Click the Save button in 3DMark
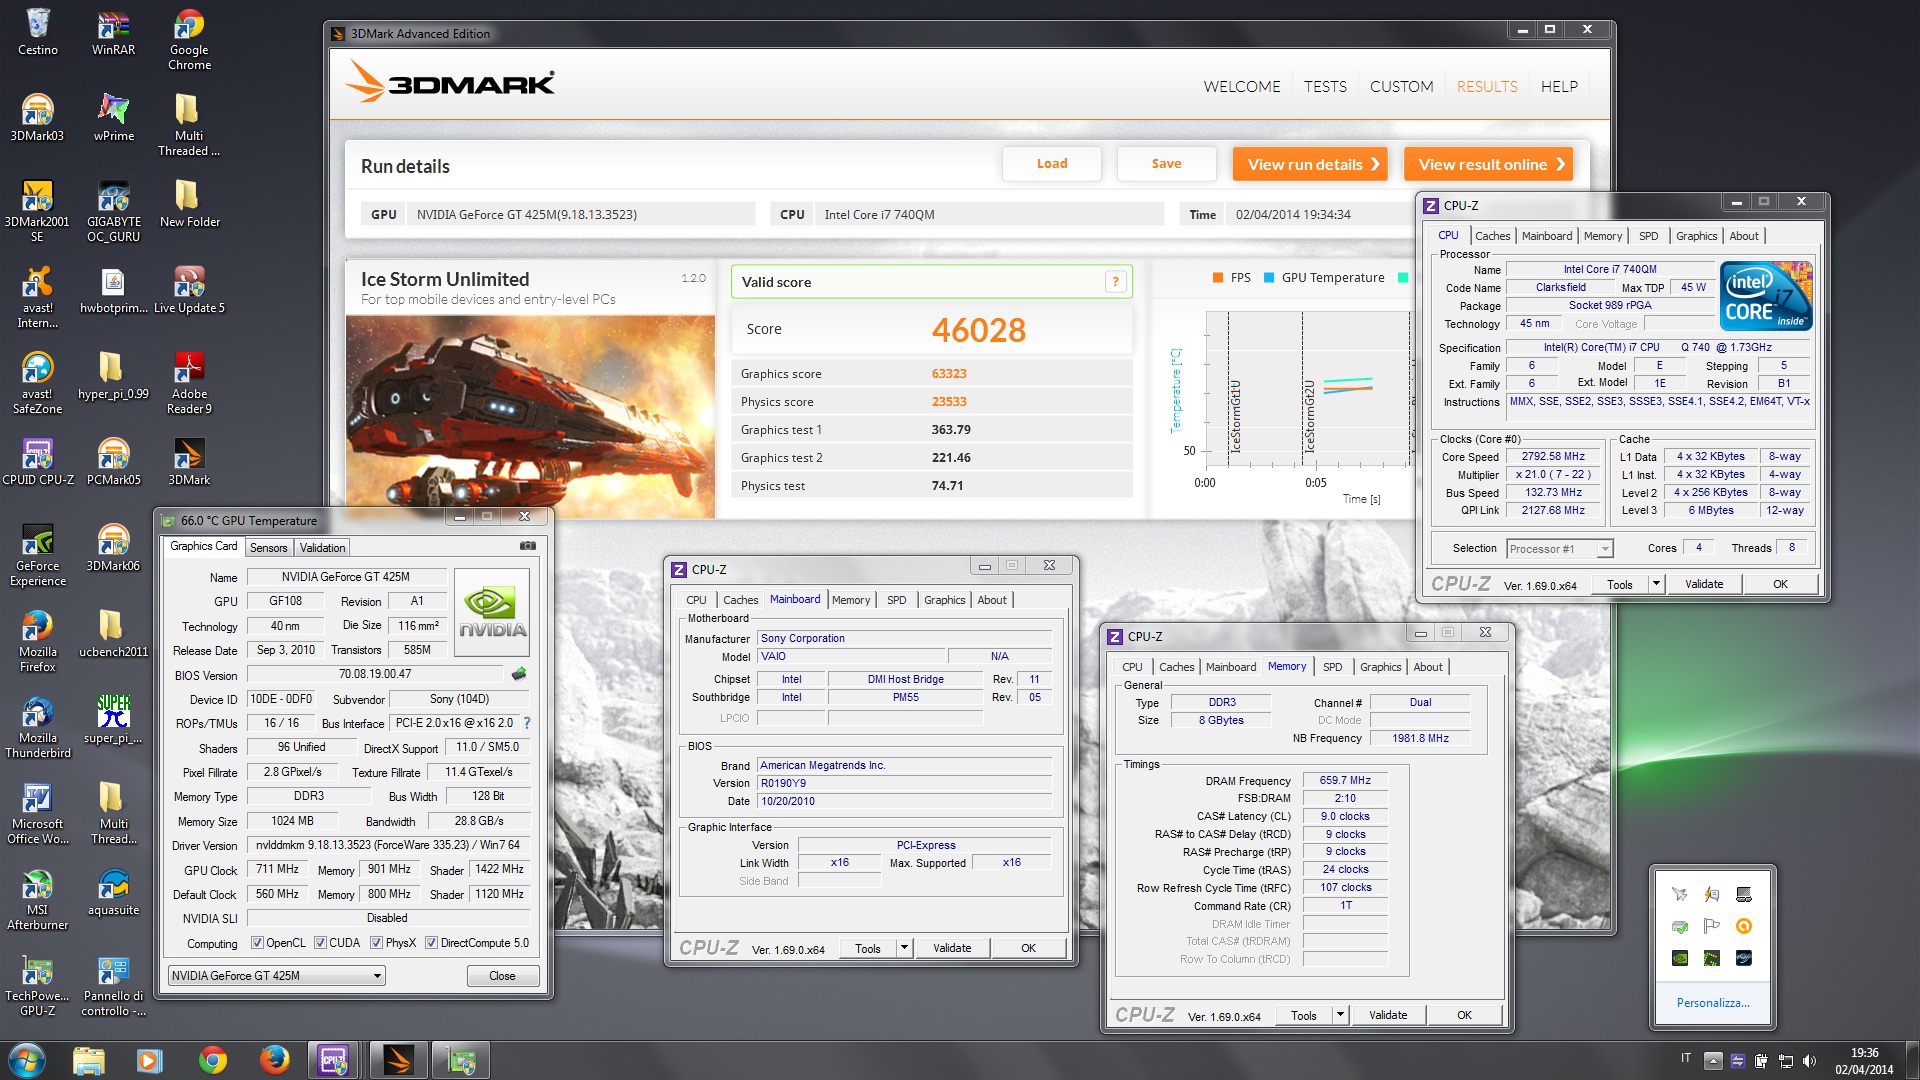Screen dimensions: 1920x1080 [1166, 164]
